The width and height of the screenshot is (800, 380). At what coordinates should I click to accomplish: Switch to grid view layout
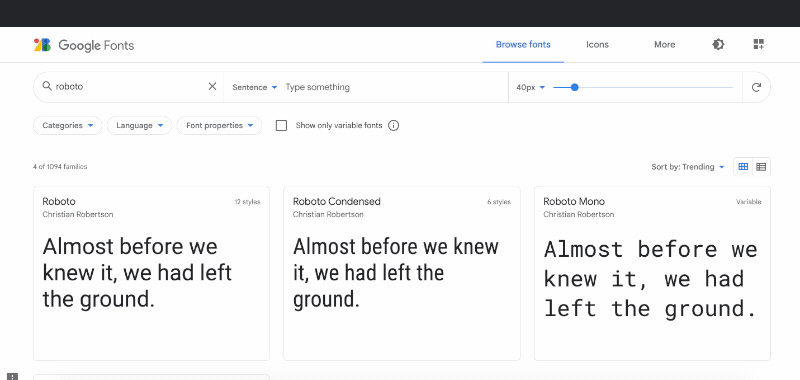[x=743, y=167]
